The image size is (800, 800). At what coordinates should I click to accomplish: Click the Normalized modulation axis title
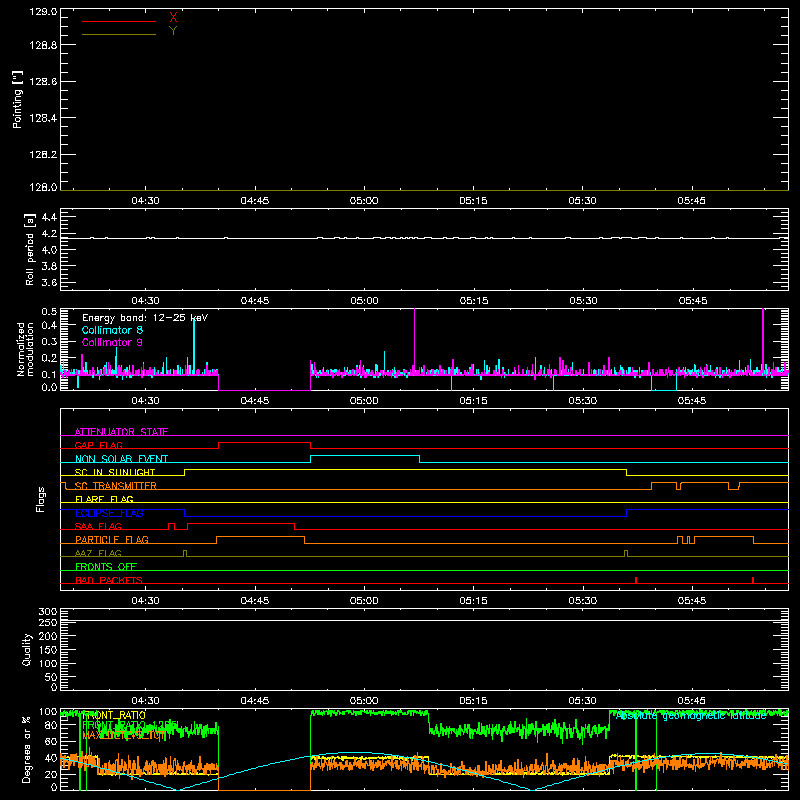pyautogui.click(x=25, y=349)
